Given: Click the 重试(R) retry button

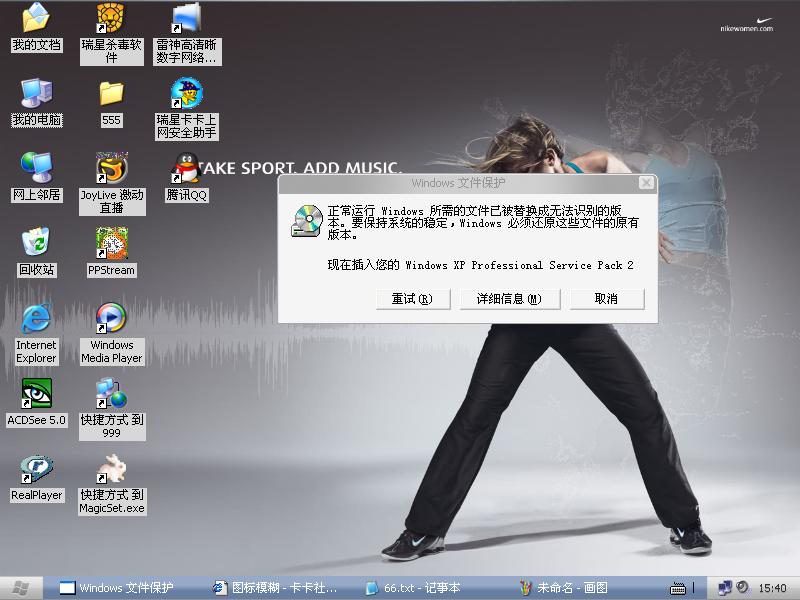Looking at the screenshot, I should 413,299.
